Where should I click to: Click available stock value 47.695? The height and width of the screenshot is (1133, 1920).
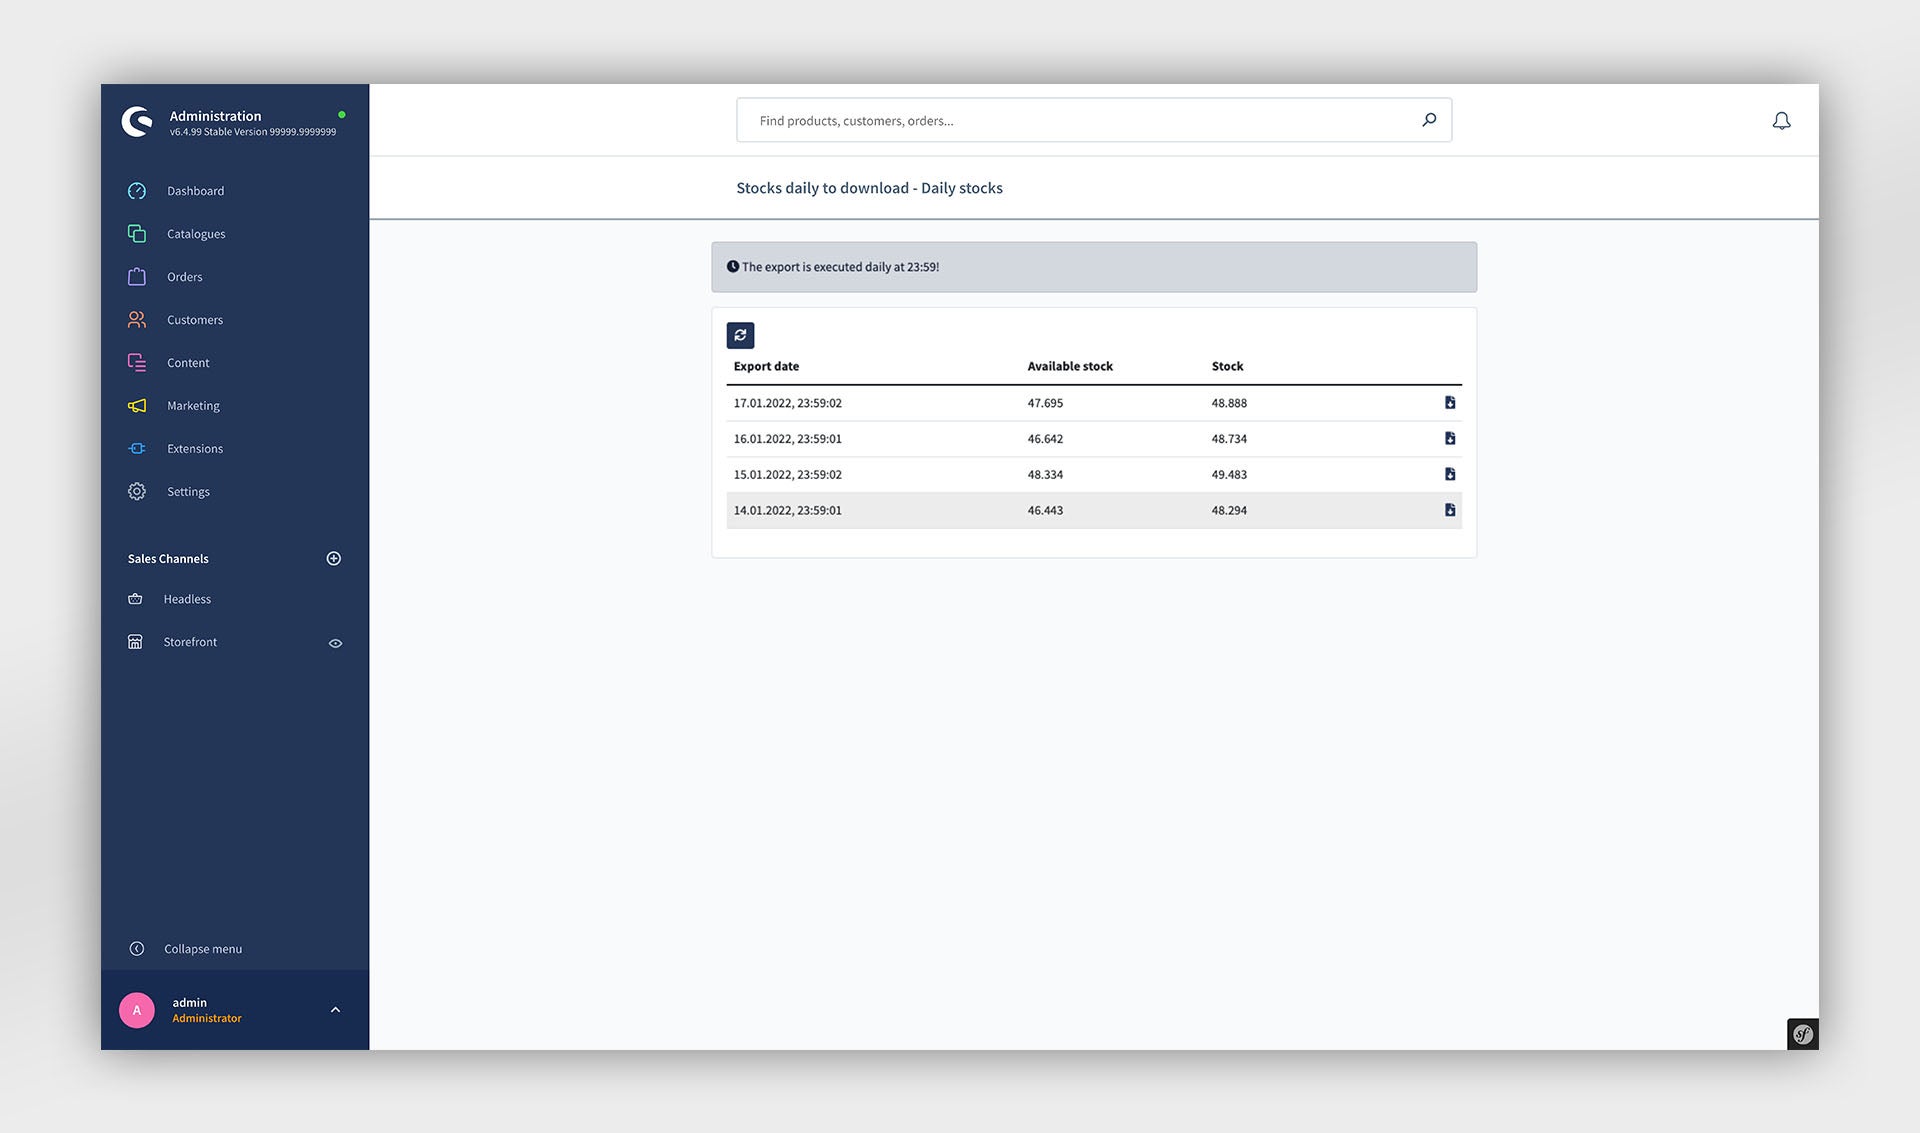[1045, 404]
